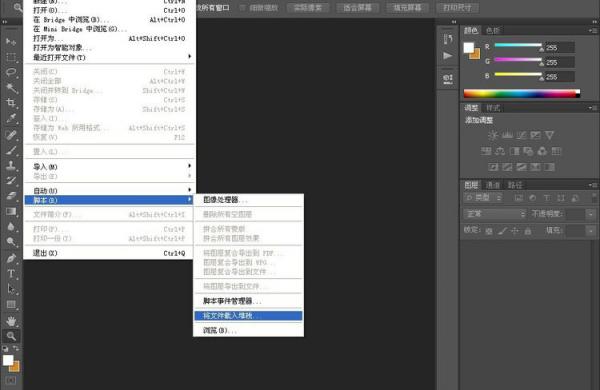The width and height of the screenshot is (600, 390).
Task: Click the 适合屏幕 button
Action: (x=357, y=8)
